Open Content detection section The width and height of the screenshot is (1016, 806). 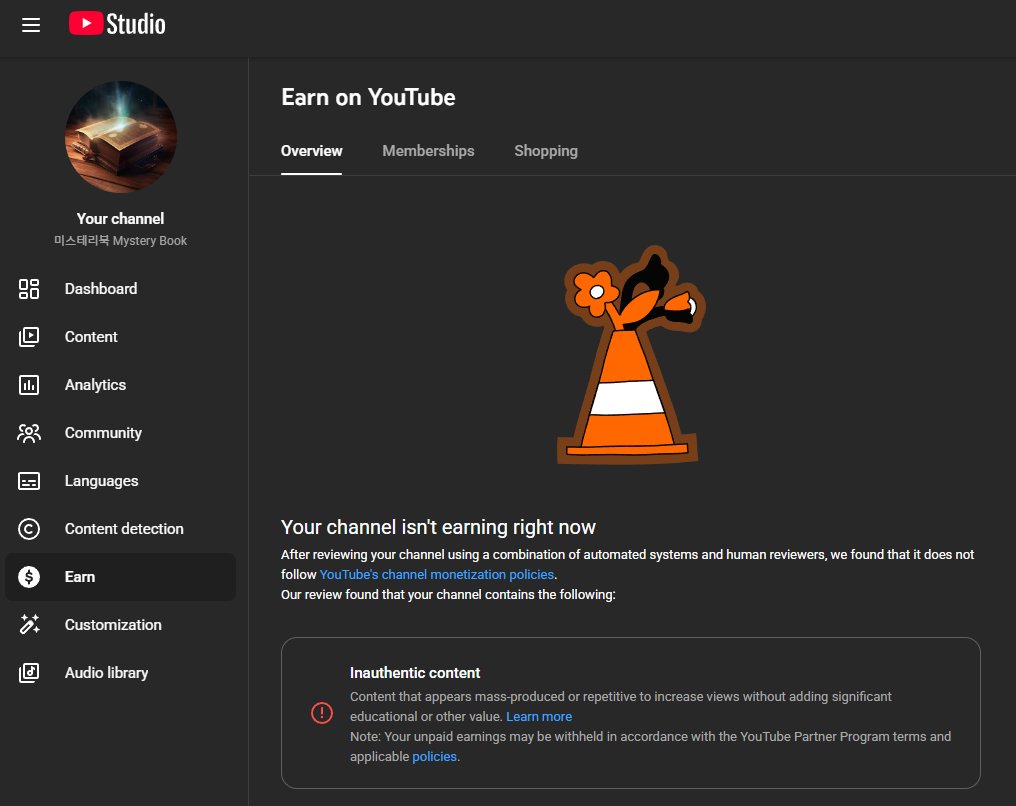coord(121,529)
